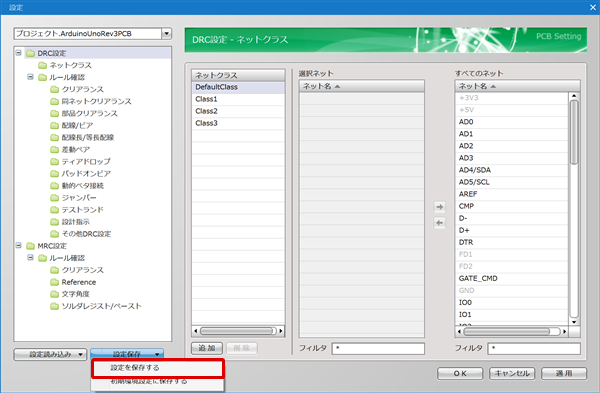The height and width of the screenshot is (393, 600).
Task: Select CMP net
Action: pyautogui.click(x=512, y=206)
